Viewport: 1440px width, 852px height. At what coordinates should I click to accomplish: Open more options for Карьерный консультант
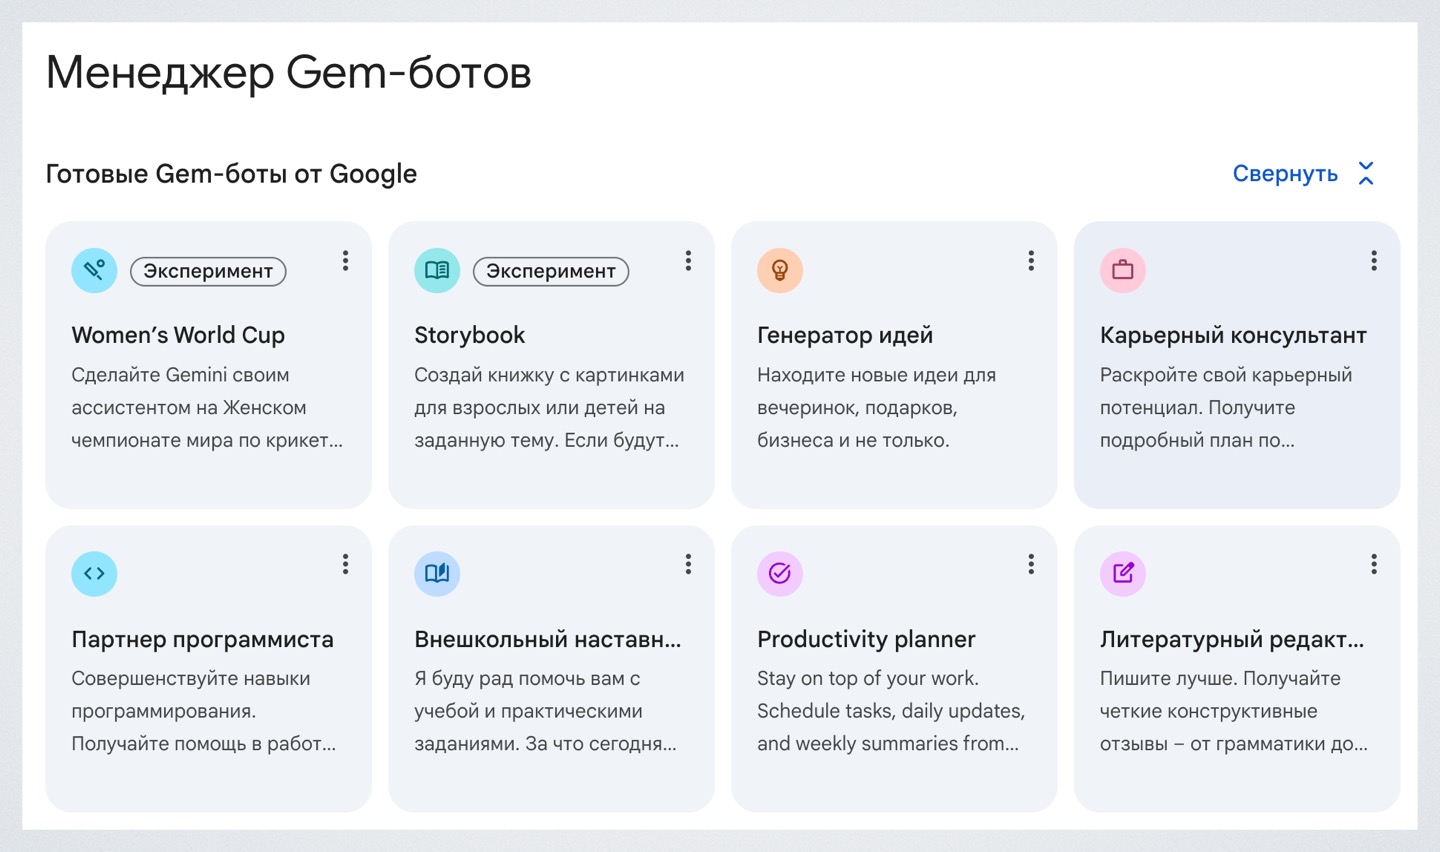coord(1374,261)
